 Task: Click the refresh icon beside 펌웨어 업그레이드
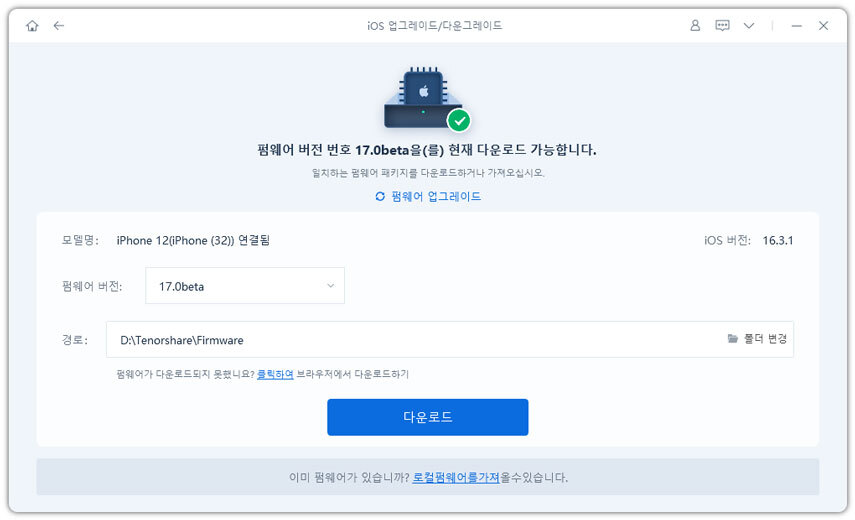[x=380, y=196]
